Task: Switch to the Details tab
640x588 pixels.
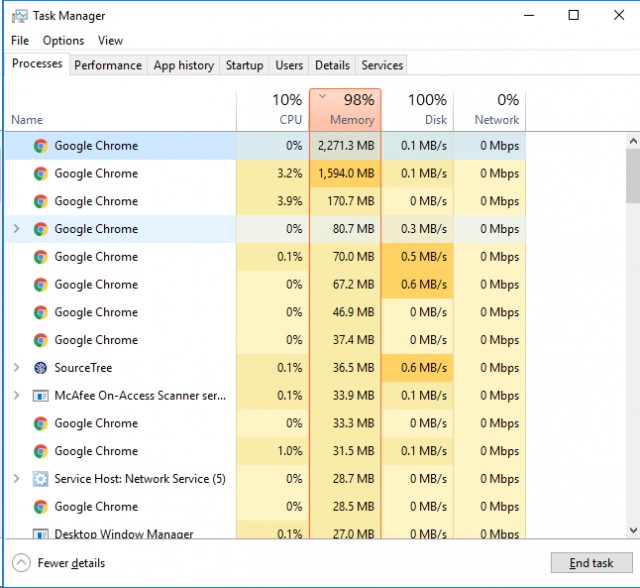Action: [332, 65]
